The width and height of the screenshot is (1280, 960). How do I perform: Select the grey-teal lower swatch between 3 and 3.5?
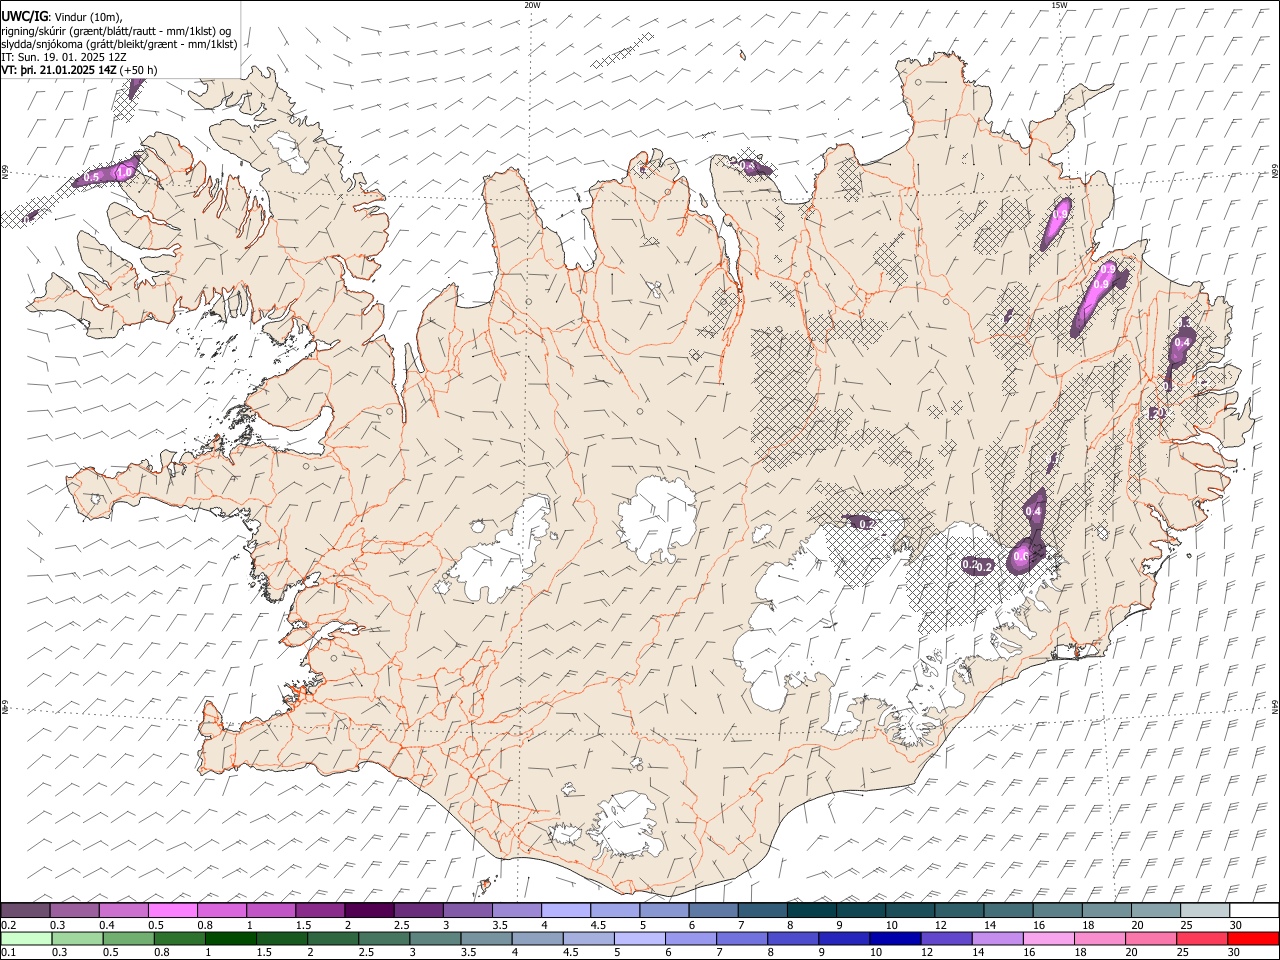pos(435,938)
